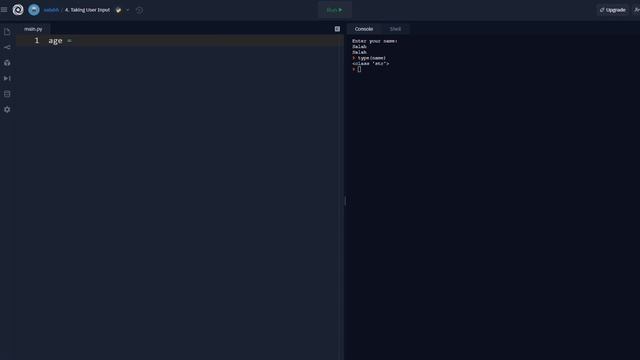Open the Packages sidebar icon

[7, 63]
